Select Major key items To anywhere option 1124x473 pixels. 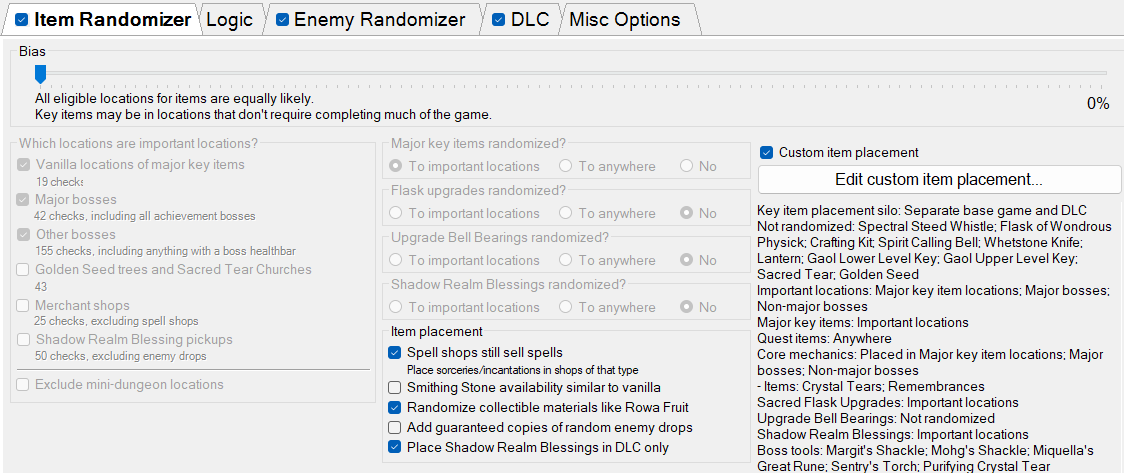(x=566, y=167)
